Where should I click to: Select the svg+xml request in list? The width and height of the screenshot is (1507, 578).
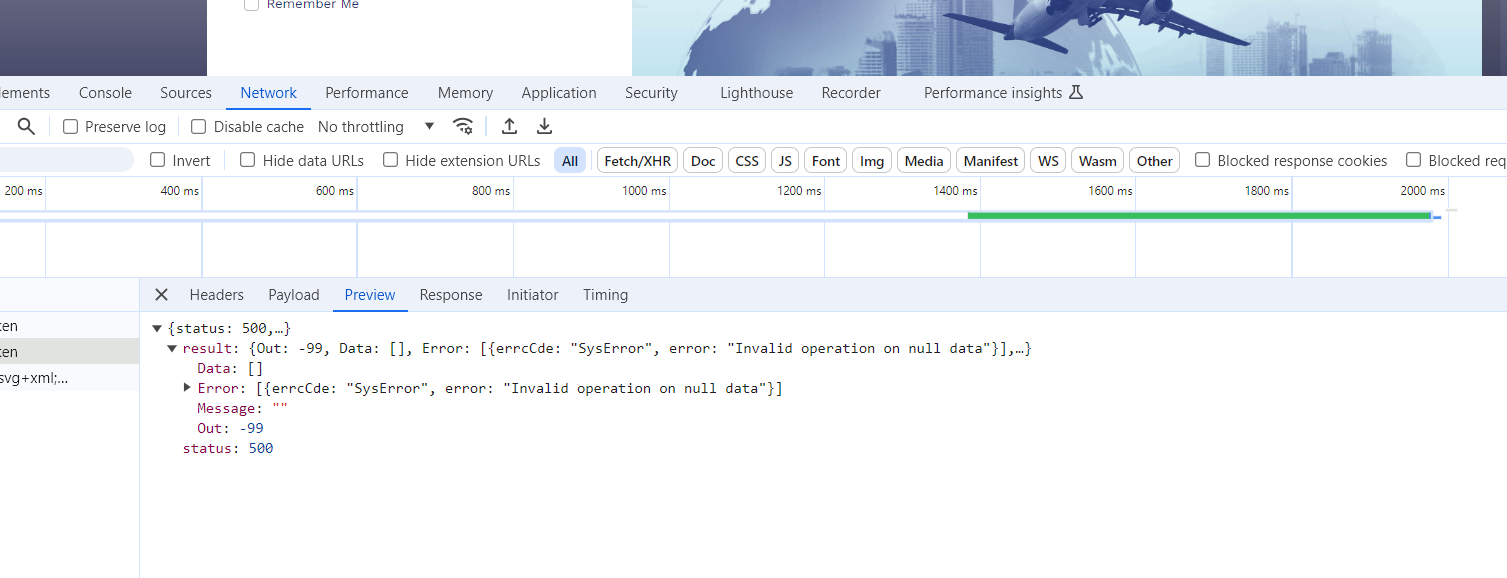tap(34, 378)
